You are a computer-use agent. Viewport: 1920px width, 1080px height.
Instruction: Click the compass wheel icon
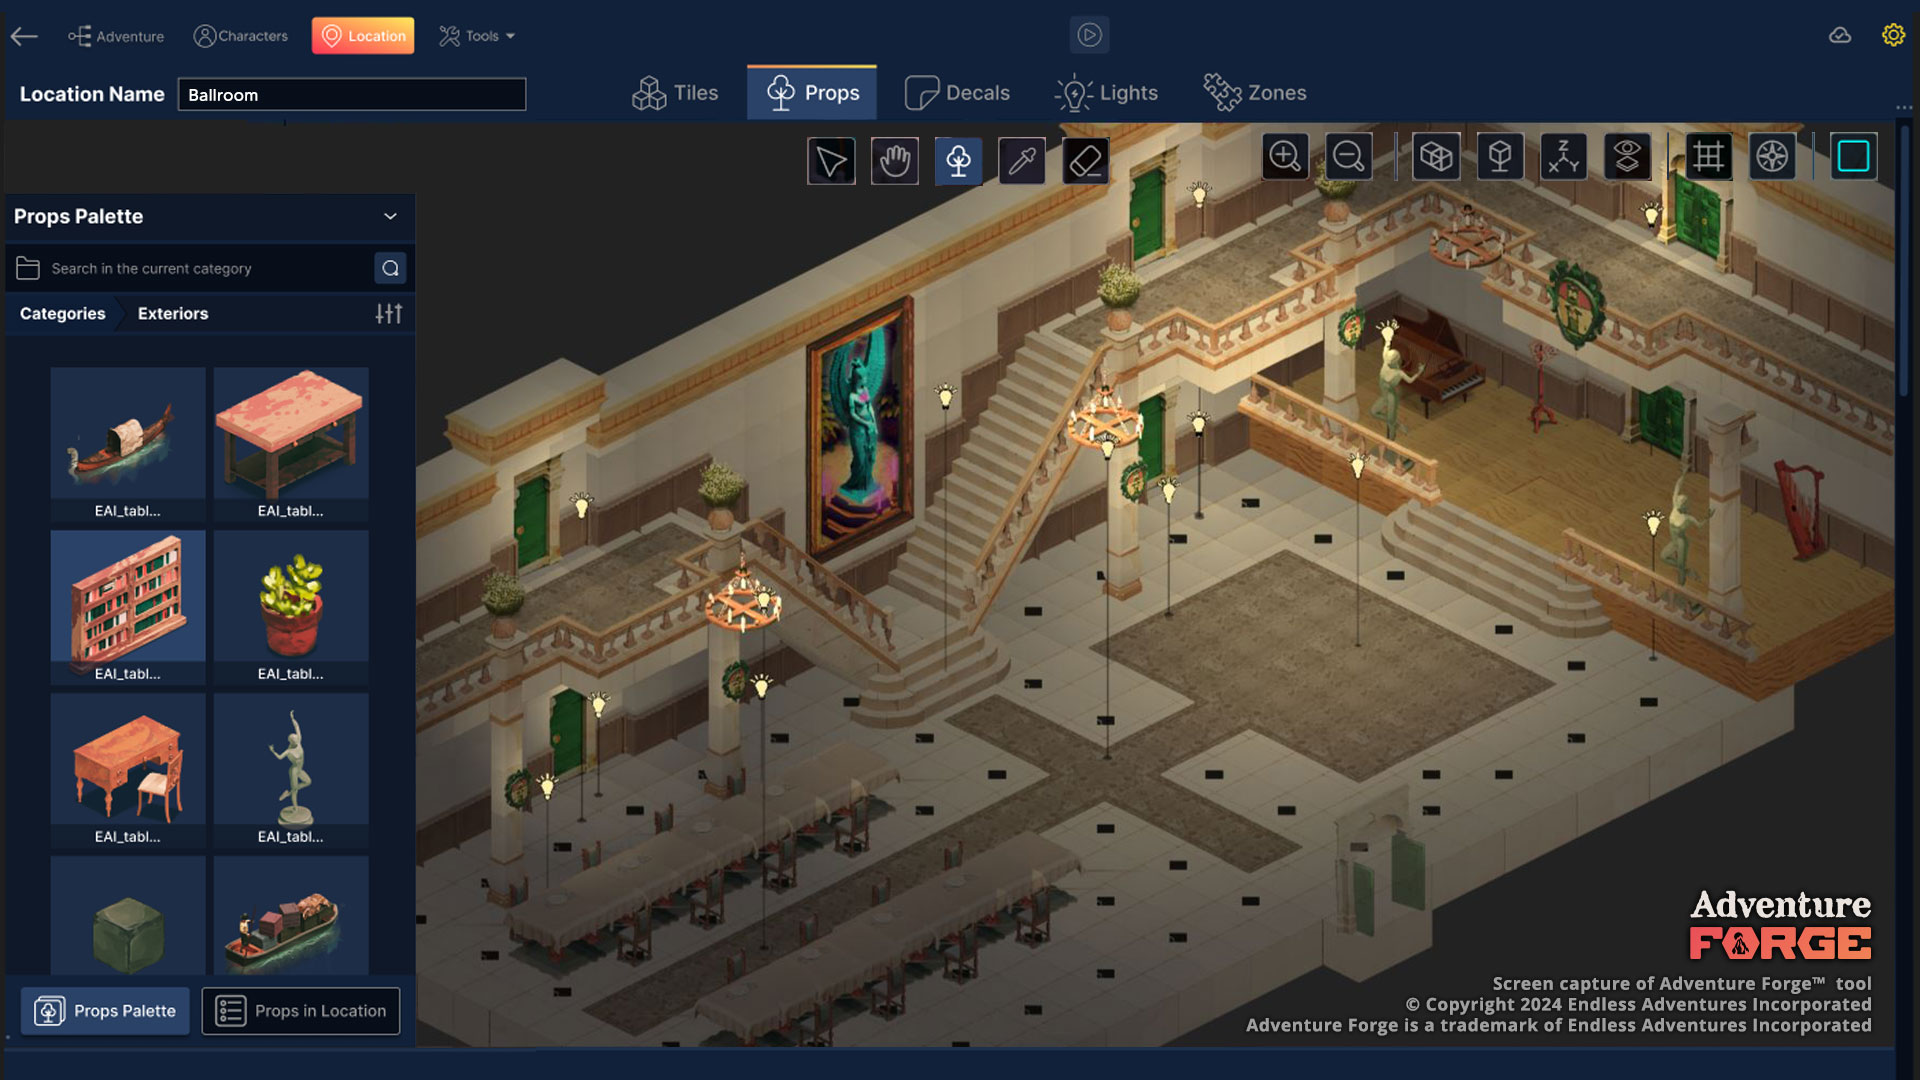click(x=1772, y=156)
